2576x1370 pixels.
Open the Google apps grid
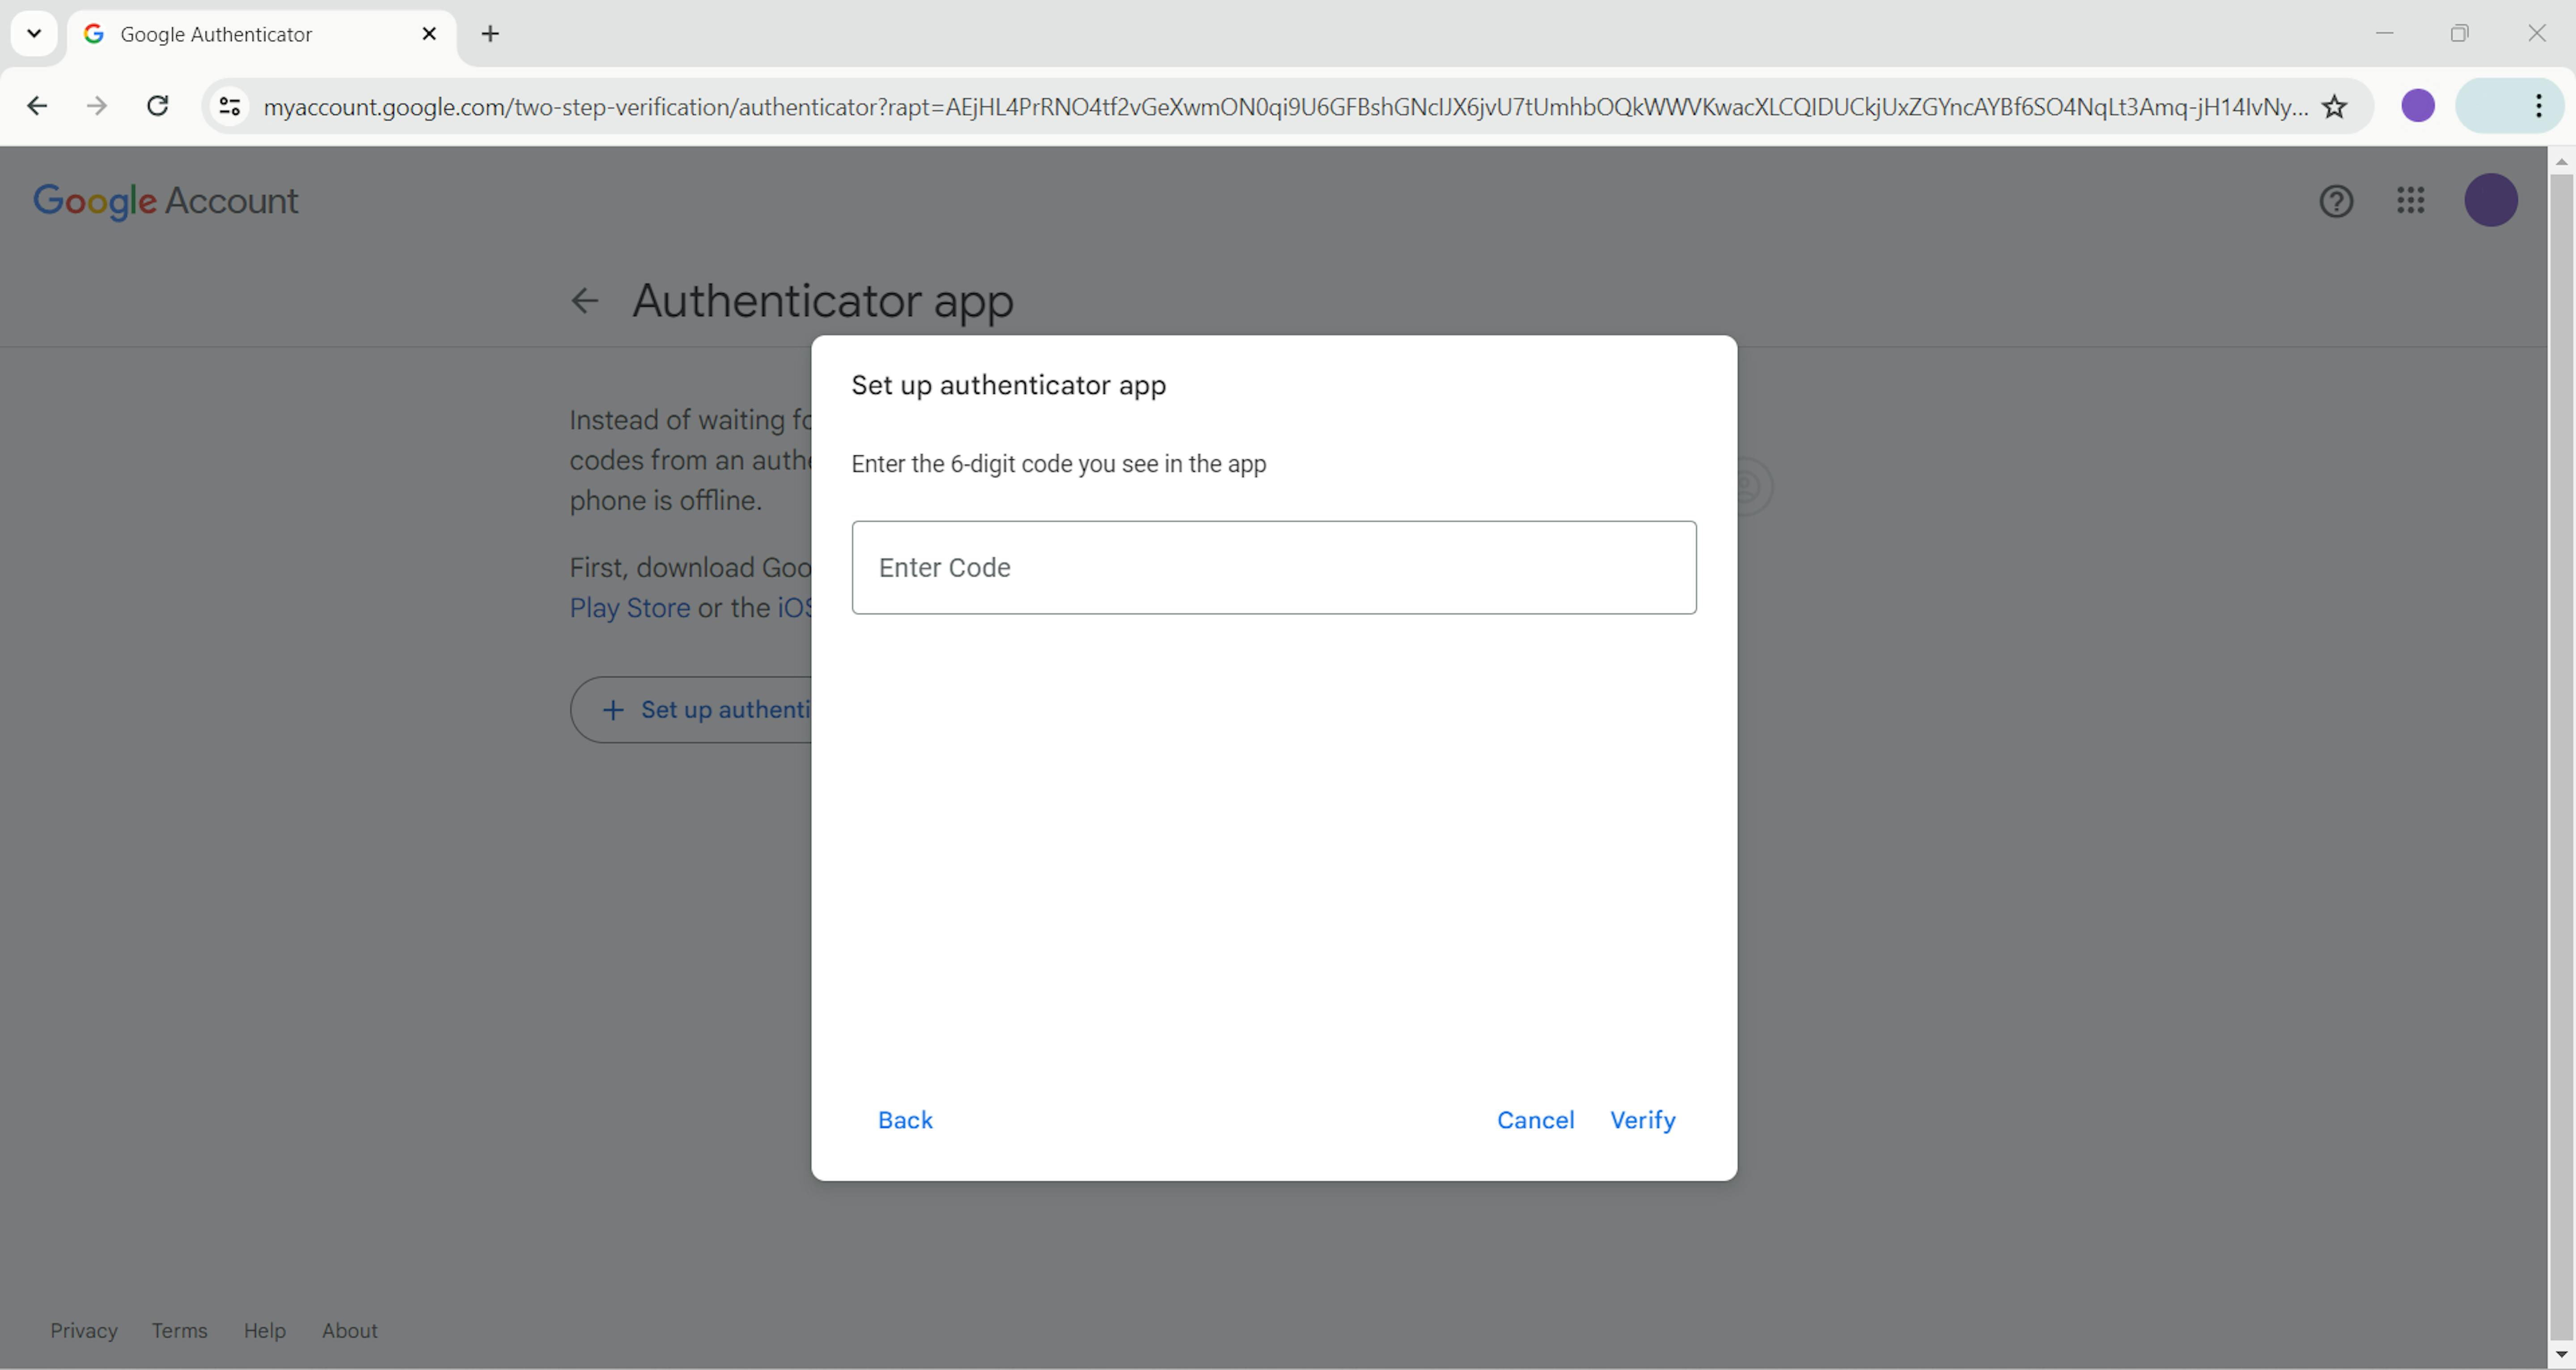[2411, 201]
